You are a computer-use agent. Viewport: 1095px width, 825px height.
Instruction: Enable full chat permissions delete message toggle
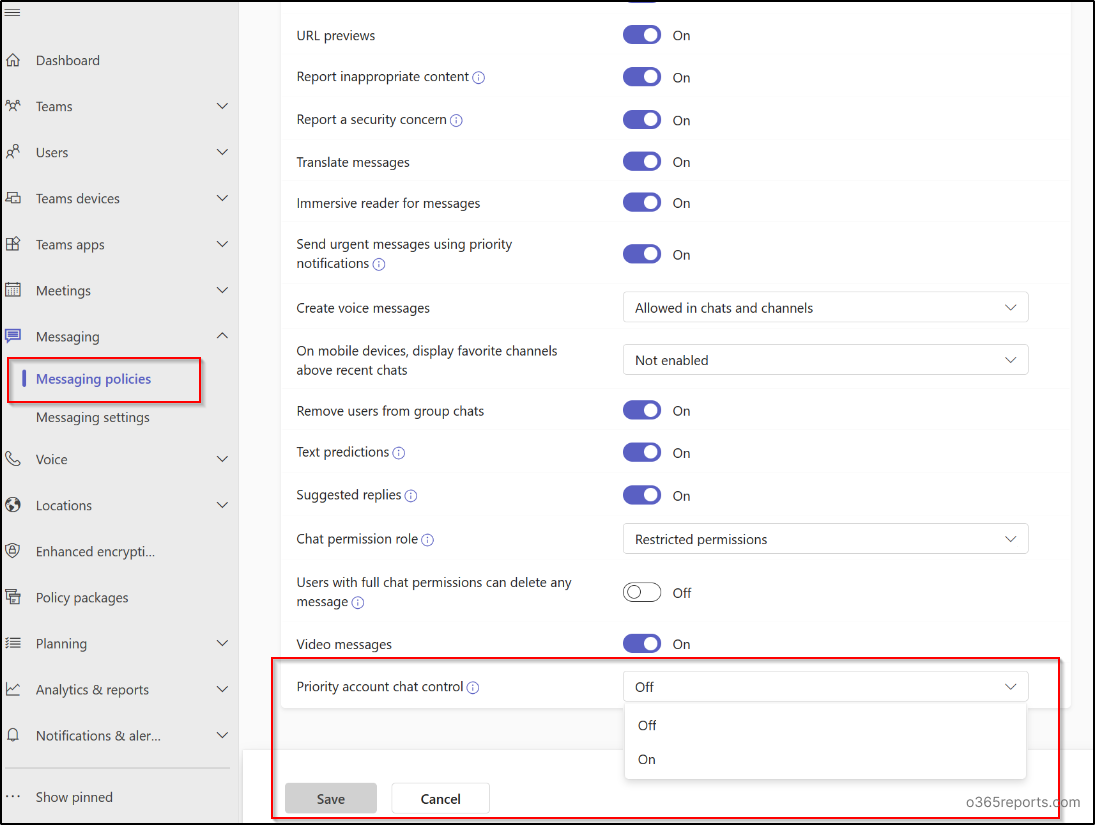tap(642, 592)
